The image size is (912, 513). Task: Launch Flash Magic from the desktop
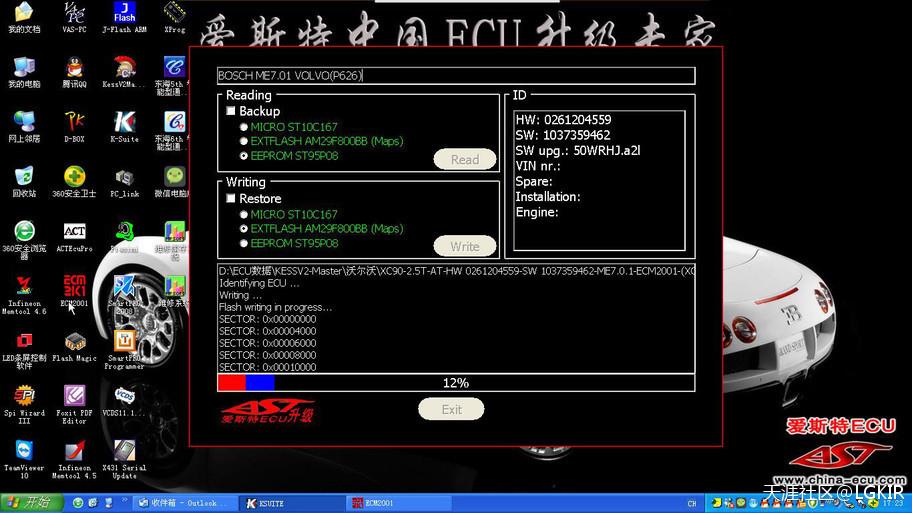coord(74,347)
